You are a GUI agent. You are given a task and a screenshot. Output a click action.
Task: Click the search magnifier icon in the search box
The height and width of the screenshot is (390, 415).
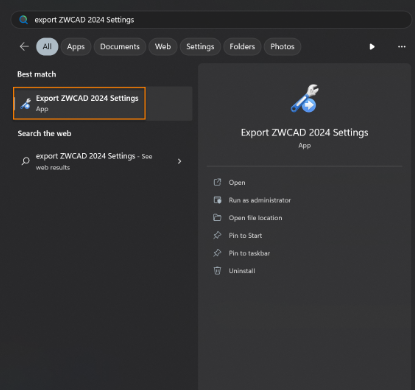[x=23, y=20]
